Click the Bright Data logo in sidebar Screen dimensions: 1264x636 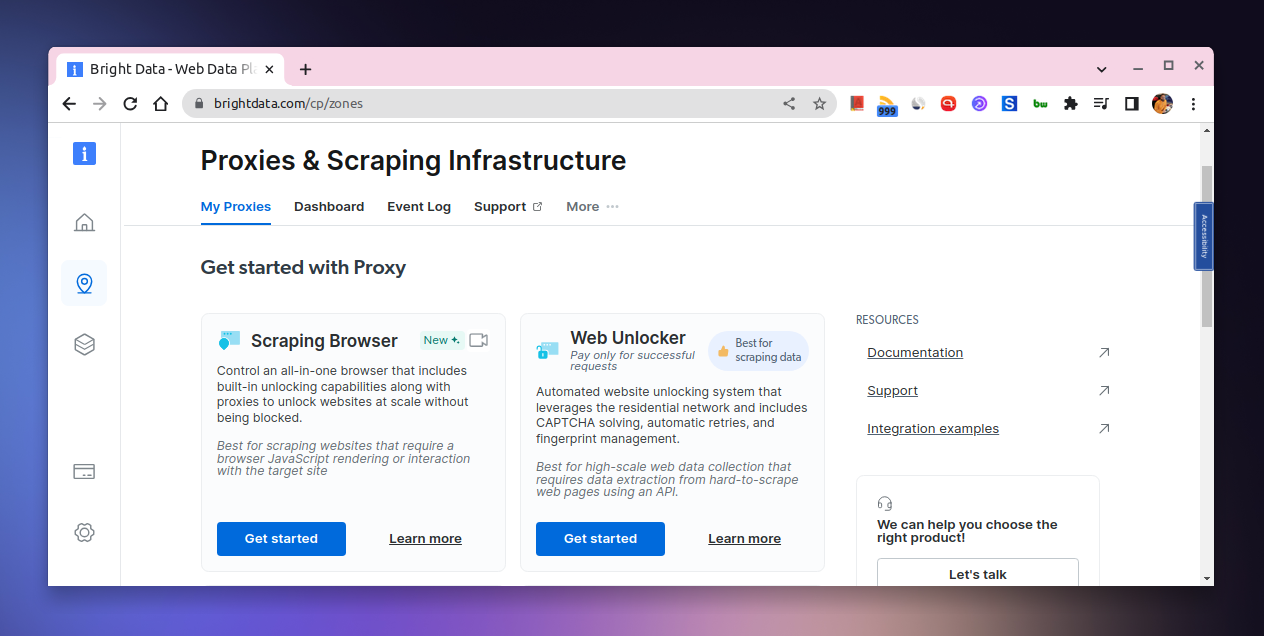click(84, 153)
